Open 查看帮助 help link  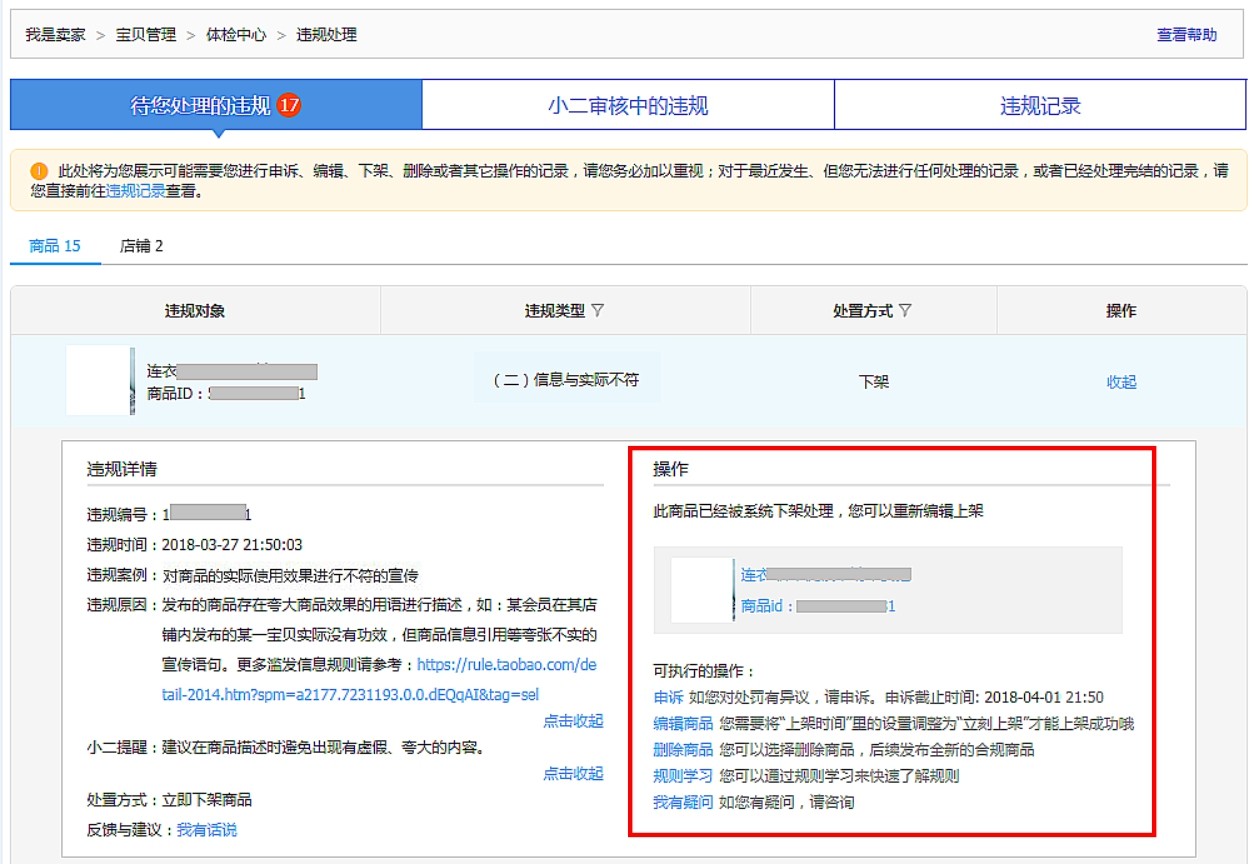click(1186, 35)
